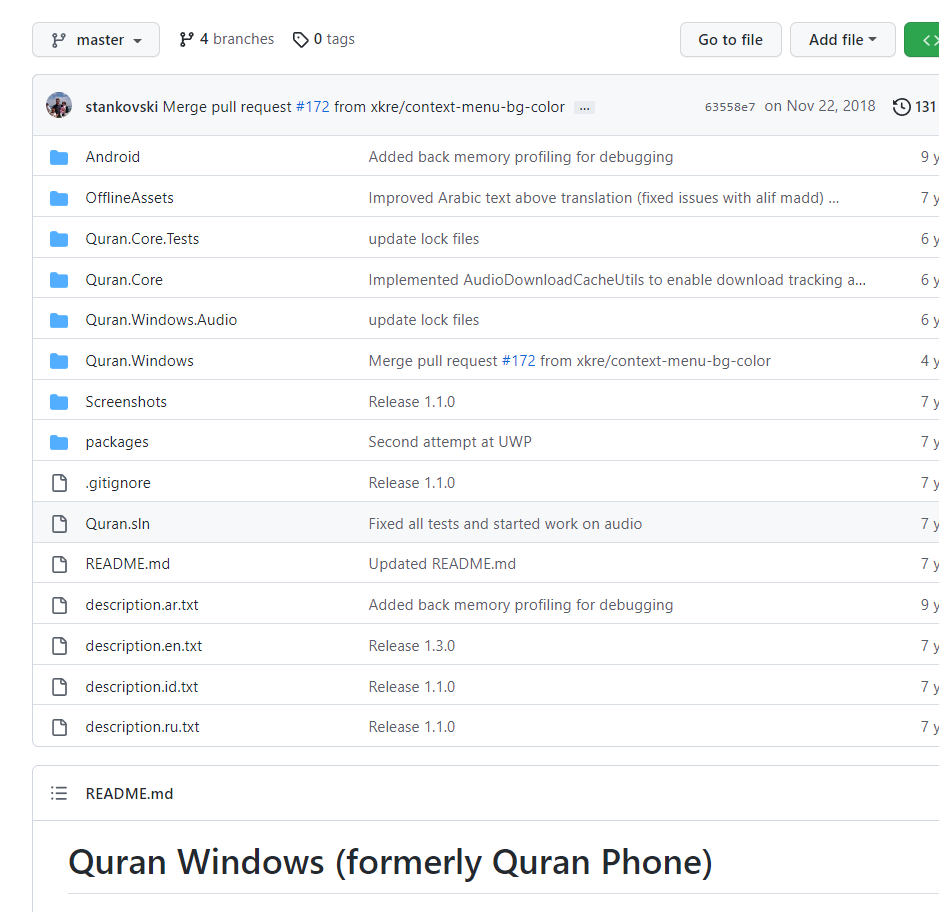Open the master branch dropdown
The height and width of the screenshot is (912, 939).
(x=96, y=40)
